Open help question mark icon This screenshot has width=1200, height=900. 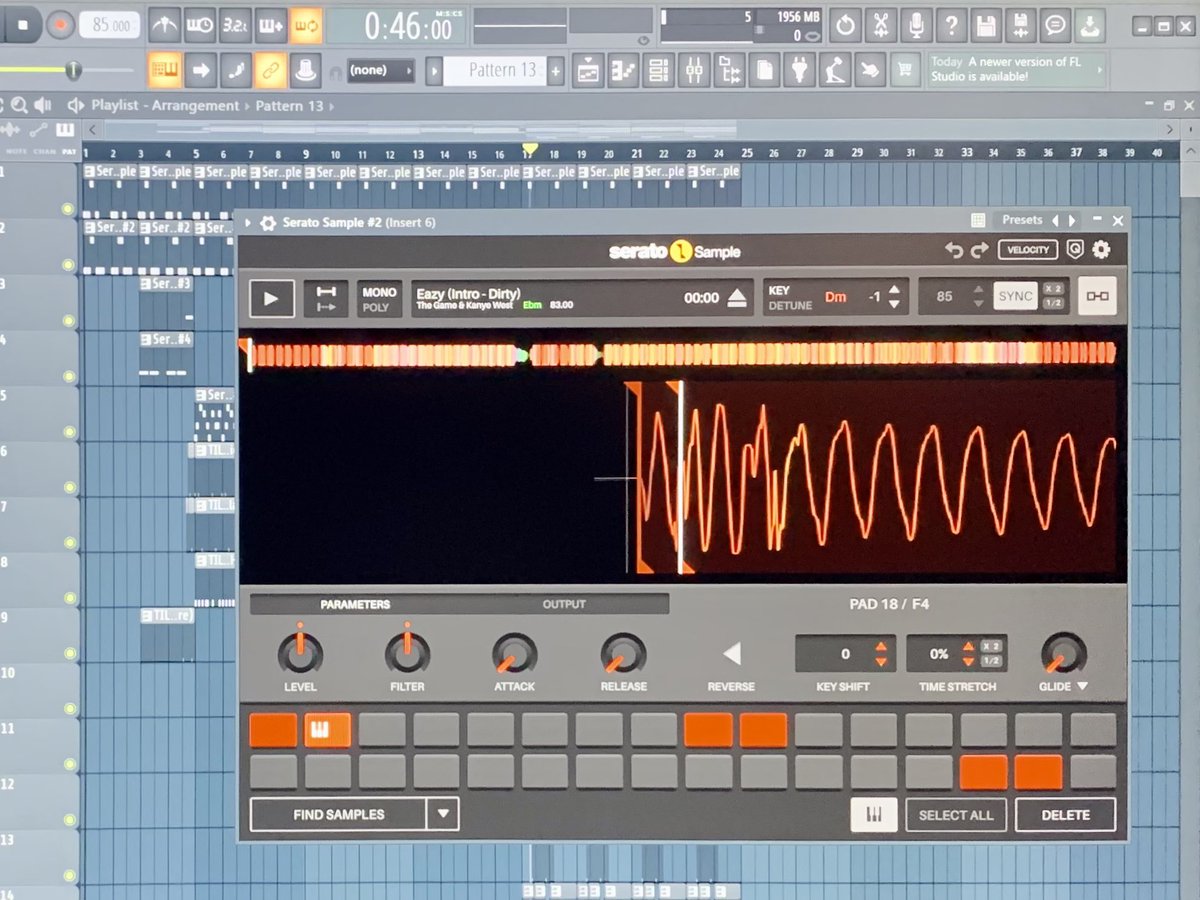click(x=950, y=25)
